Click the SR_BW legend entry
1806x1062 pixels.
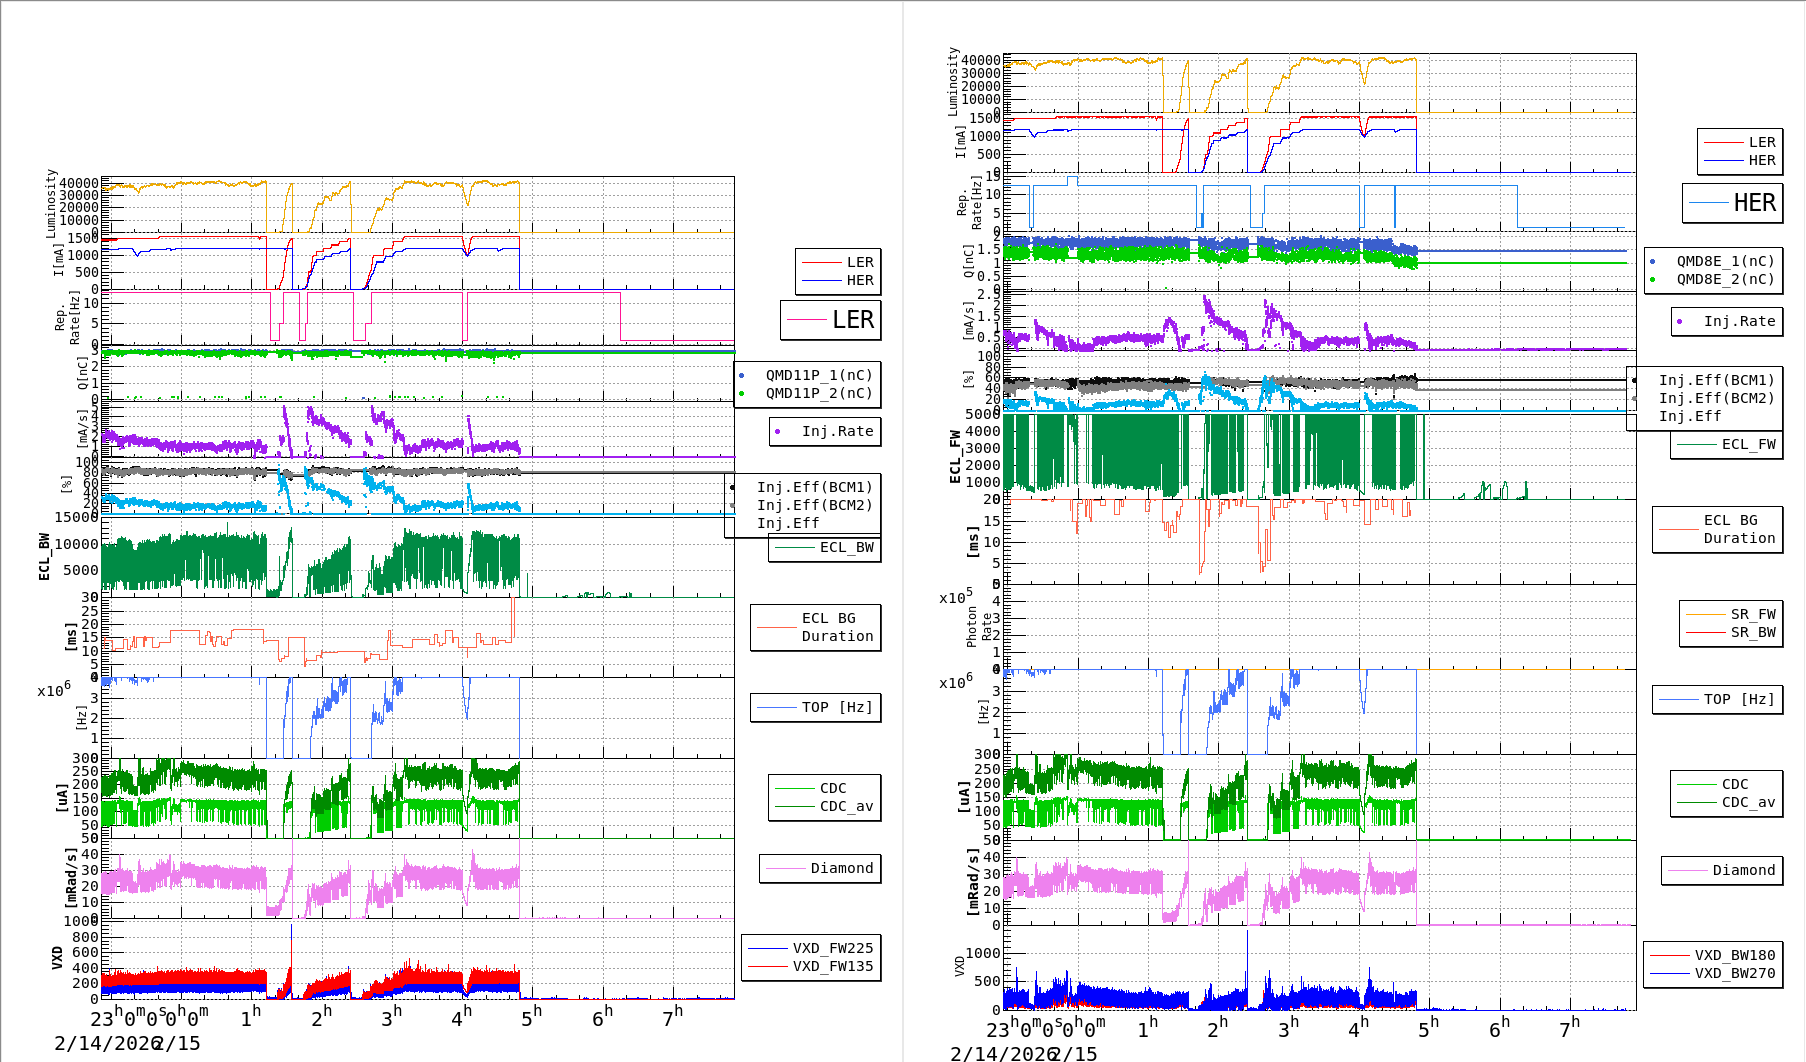pyautogui.click(x=1752, y=632)
